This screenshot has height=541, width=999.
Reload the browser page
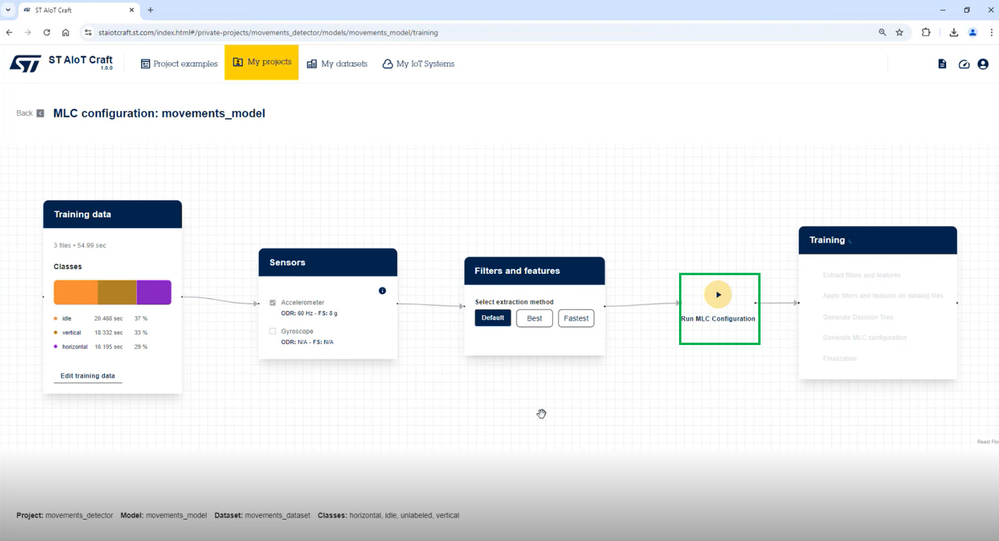(x=47, y=32)
